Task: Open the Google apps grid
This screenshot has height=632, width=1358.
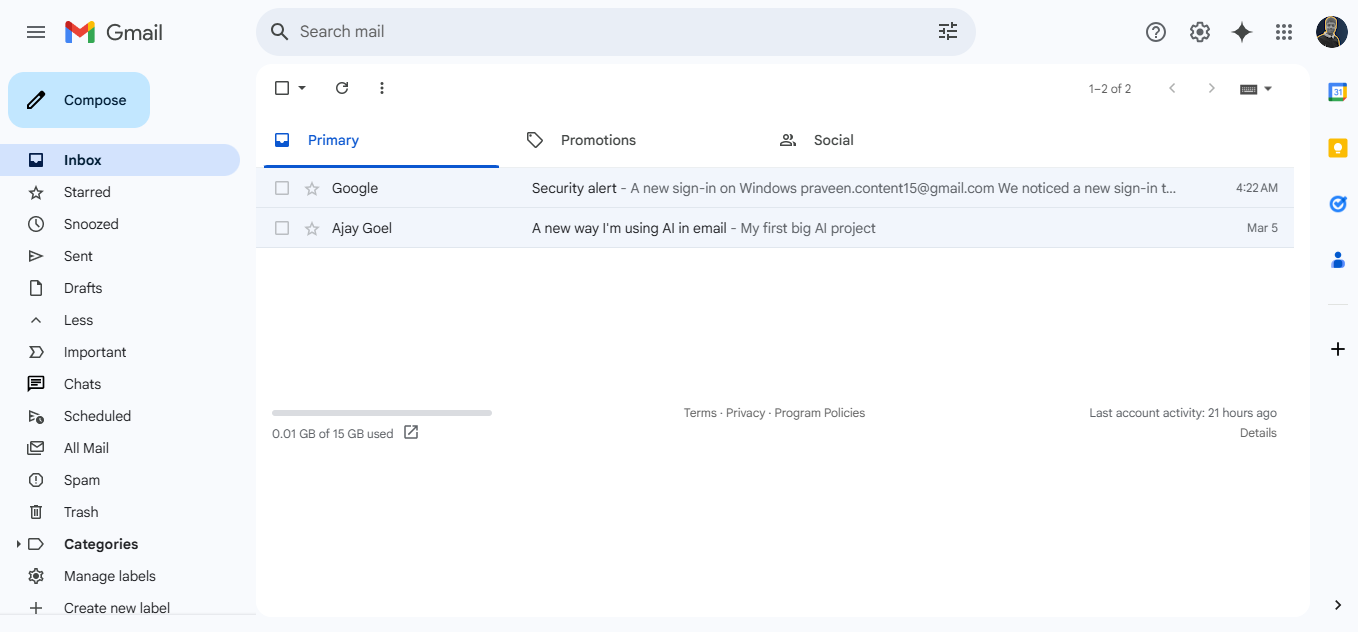Action: 1284,32
